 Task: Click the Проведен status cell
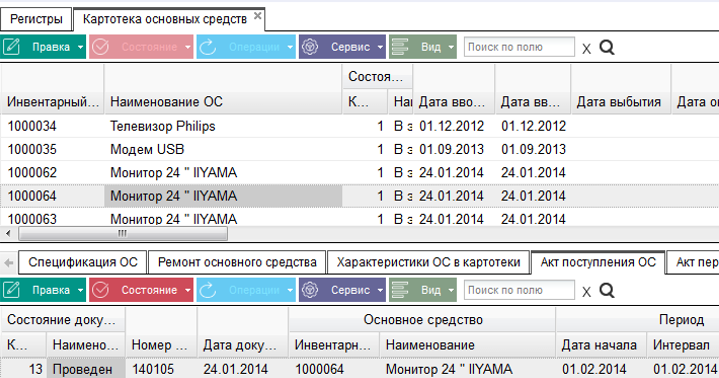[x=85, y=369]
